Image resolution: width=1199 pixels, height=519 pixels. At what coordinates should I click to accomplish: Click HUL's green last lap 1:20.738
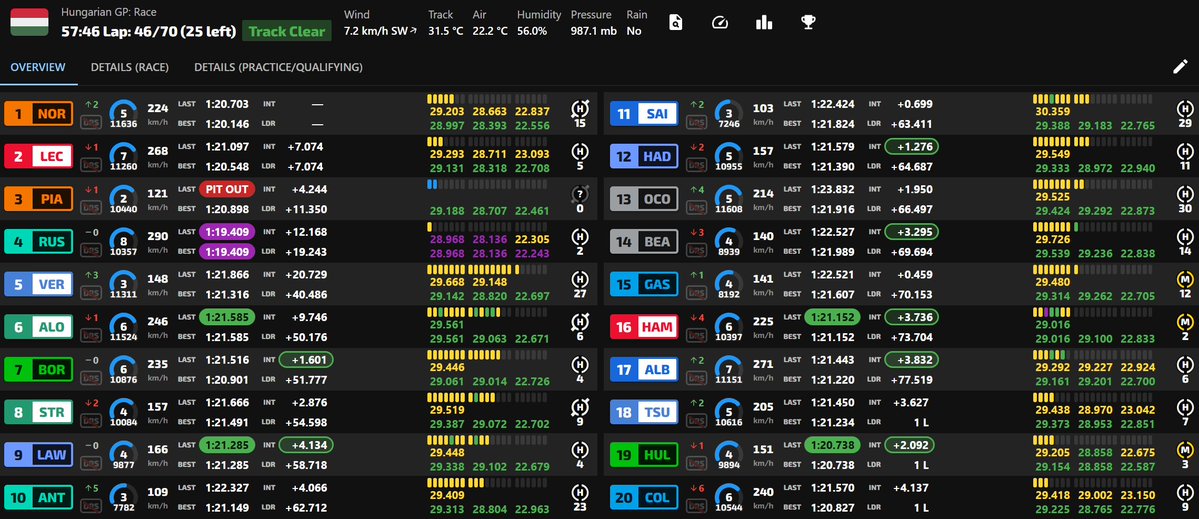coord(832,445)
